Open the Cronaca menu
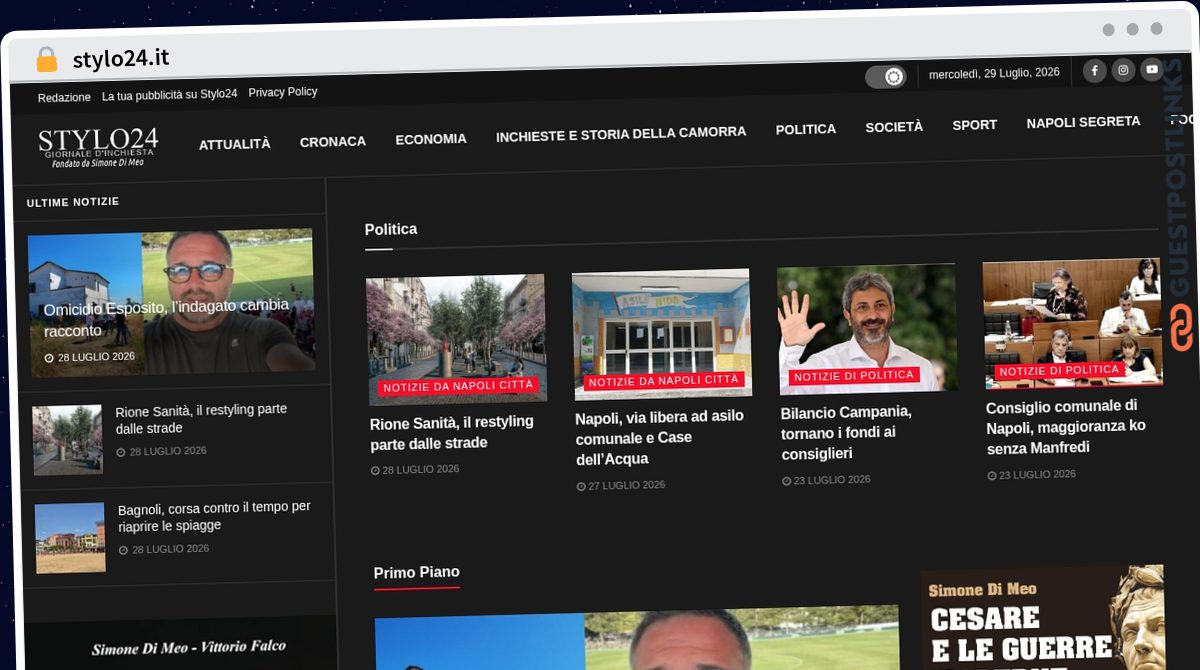Screen dimensions: 1200x670 pyautogui.click(x=333, y=142)
